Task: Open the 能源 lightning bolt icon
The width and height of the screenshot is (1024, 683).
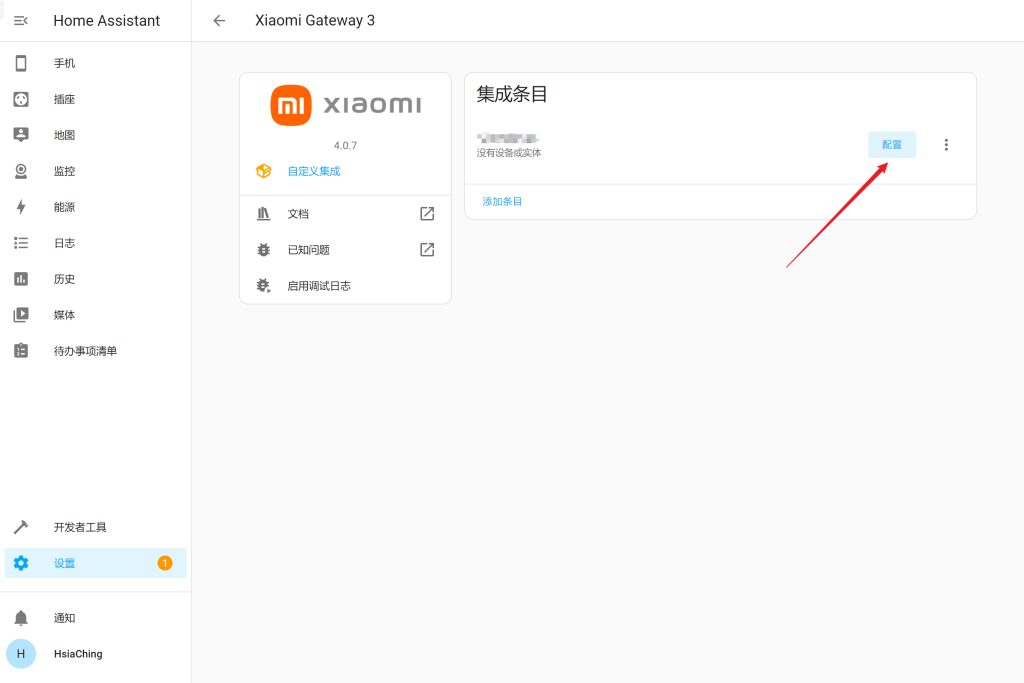Action: tap(21, 207)
